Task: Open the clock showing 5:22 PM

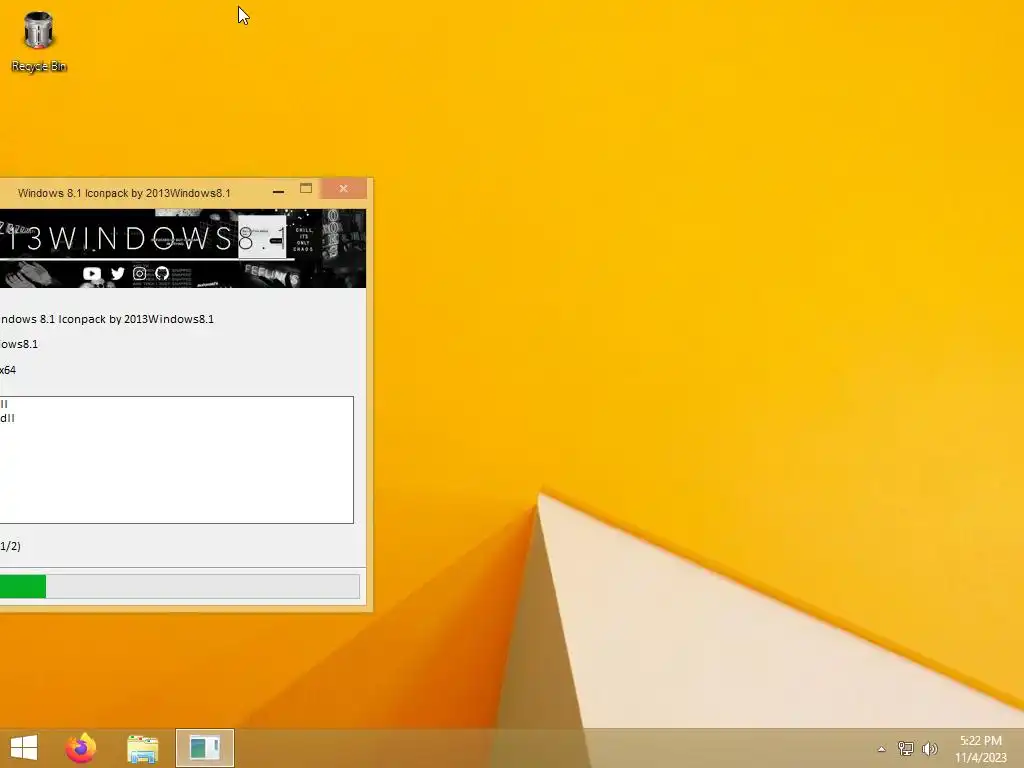Action: [980, 748]
